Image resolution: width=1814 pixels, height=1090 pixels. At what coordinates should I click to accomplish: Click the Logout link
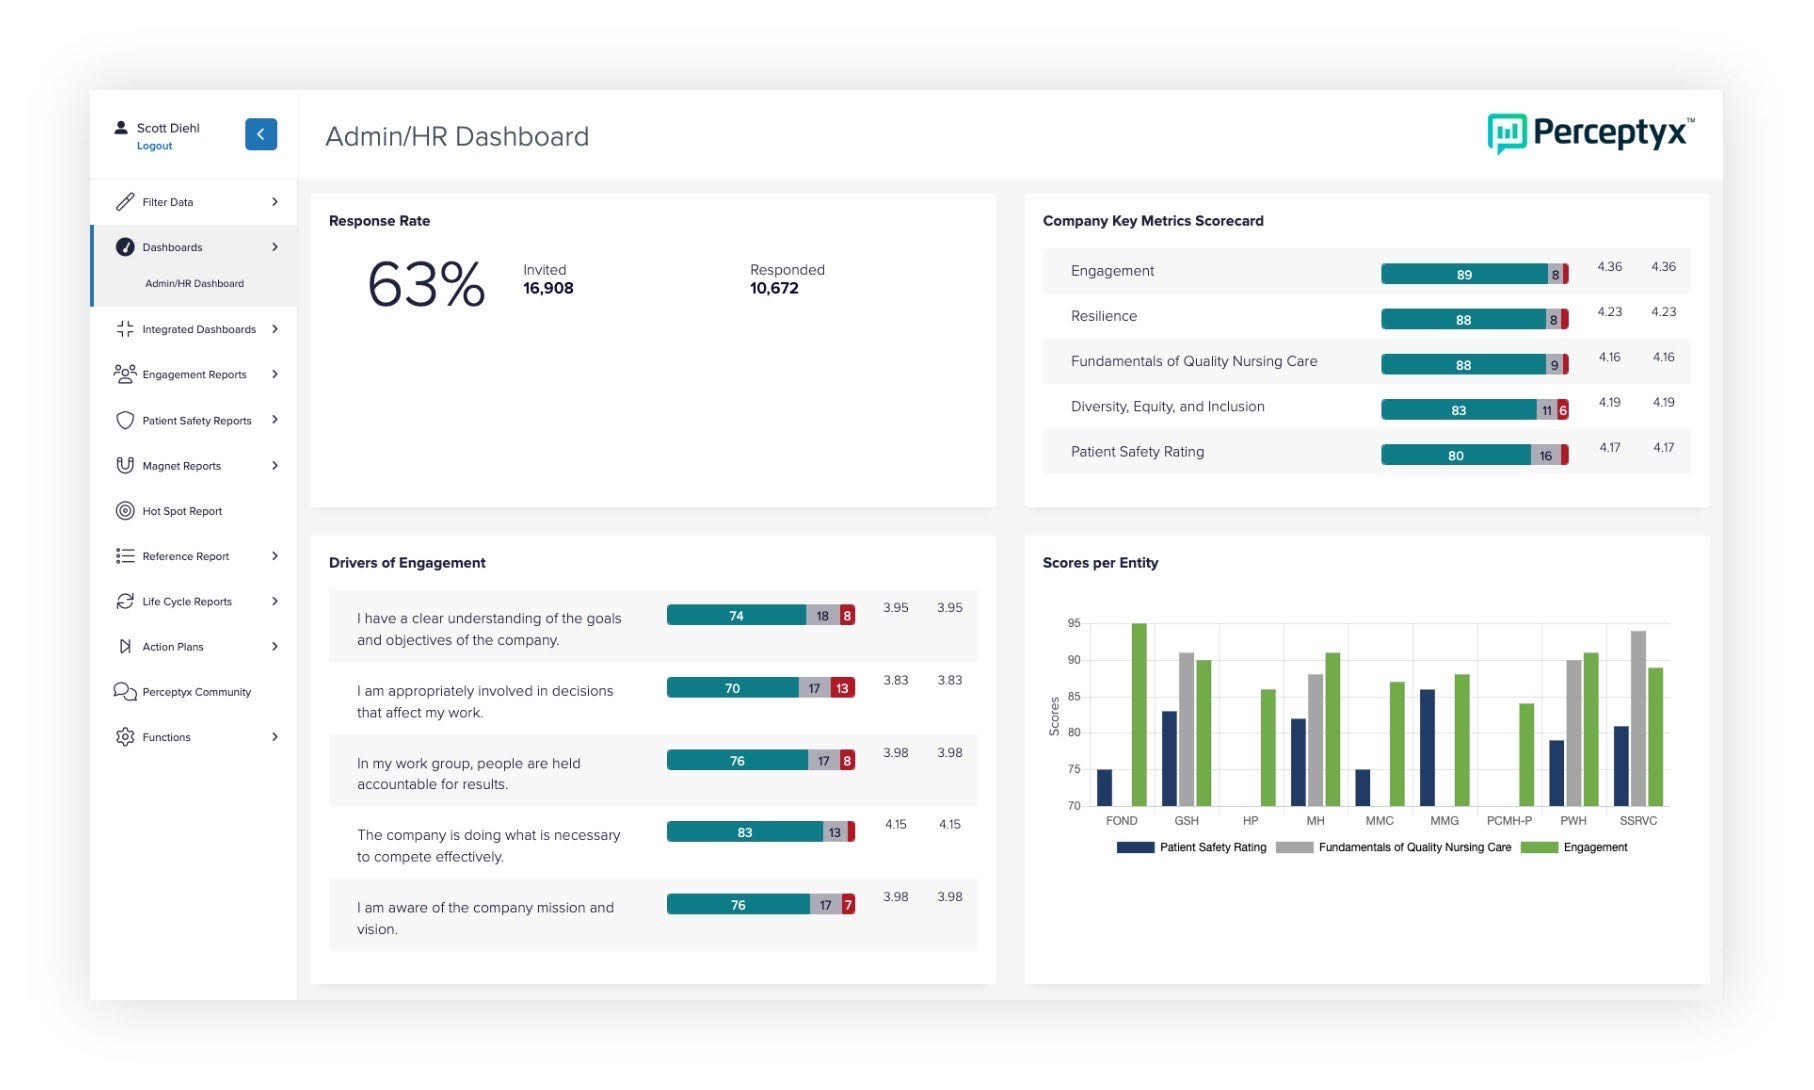(x=154, y=145)
